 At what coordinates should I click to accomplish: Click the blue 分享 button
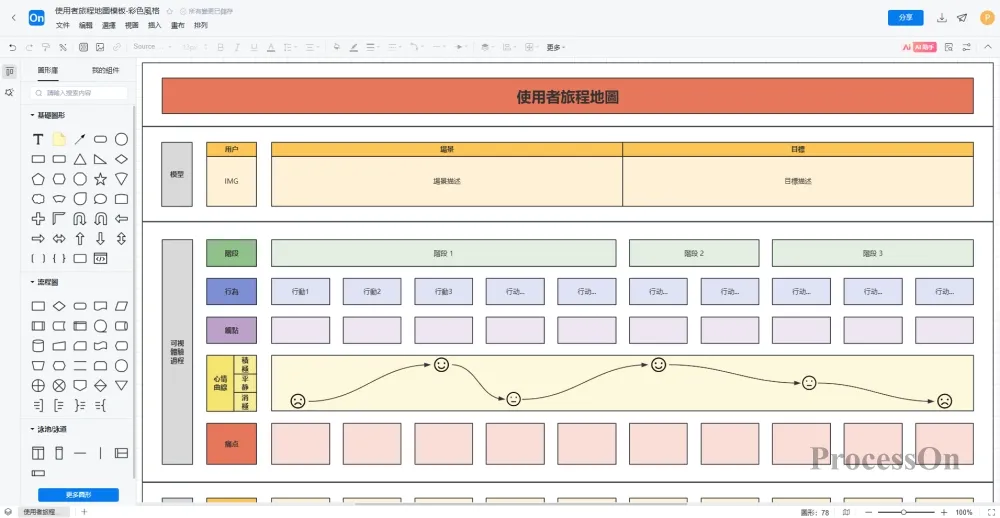pyautogui.click(x=905, y=18)
